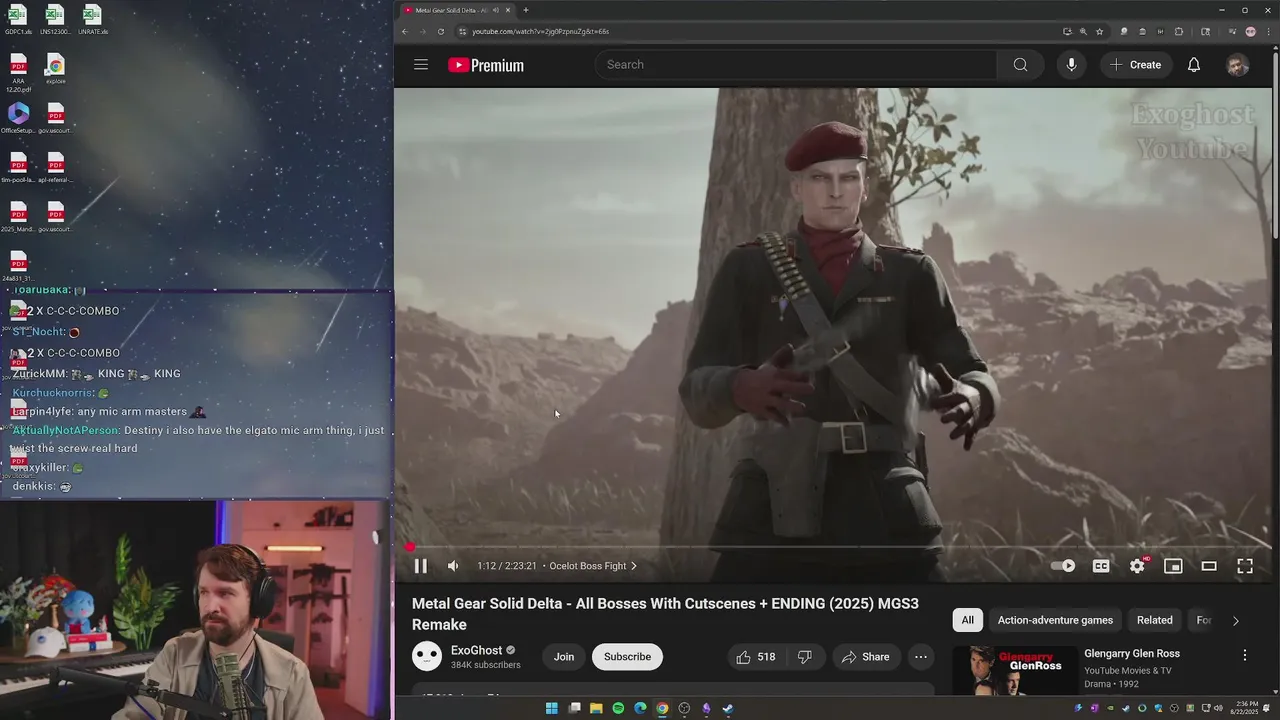The height and width of the screenshot is (720, 1280).
Task: Open the Create menu
Action: [x=1135, y=65]
